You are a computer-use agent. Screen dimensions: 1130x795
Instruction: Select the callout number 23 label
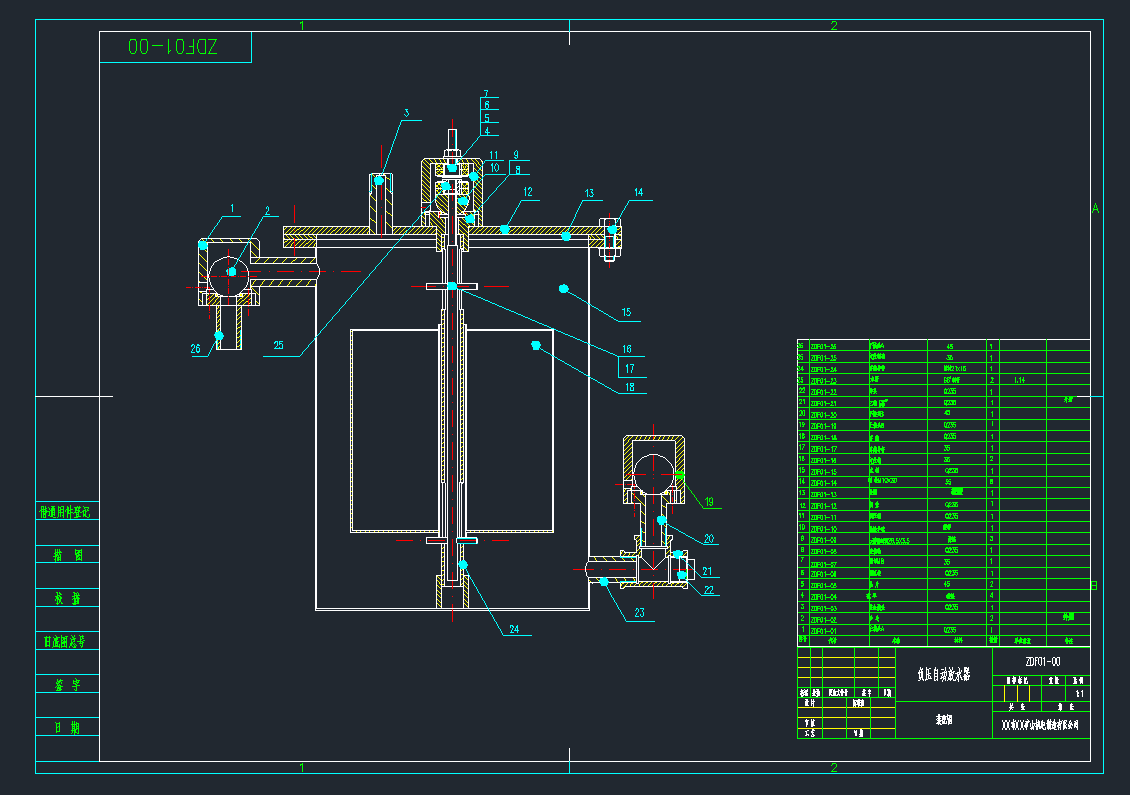click(x=639, y=614)
